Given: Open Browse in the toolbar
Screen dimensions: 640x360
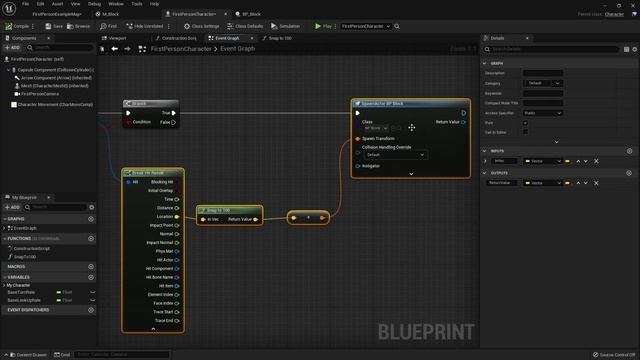Looking at the screenshot, I should click(78, 26).
